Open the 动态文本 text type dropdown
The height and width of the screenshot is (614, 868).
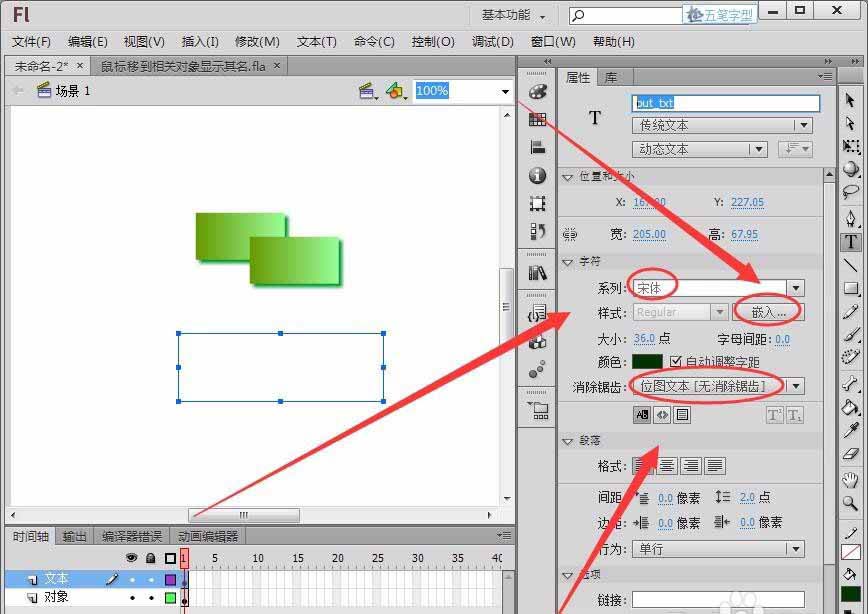pyautogui.click(x=700, y=149)
